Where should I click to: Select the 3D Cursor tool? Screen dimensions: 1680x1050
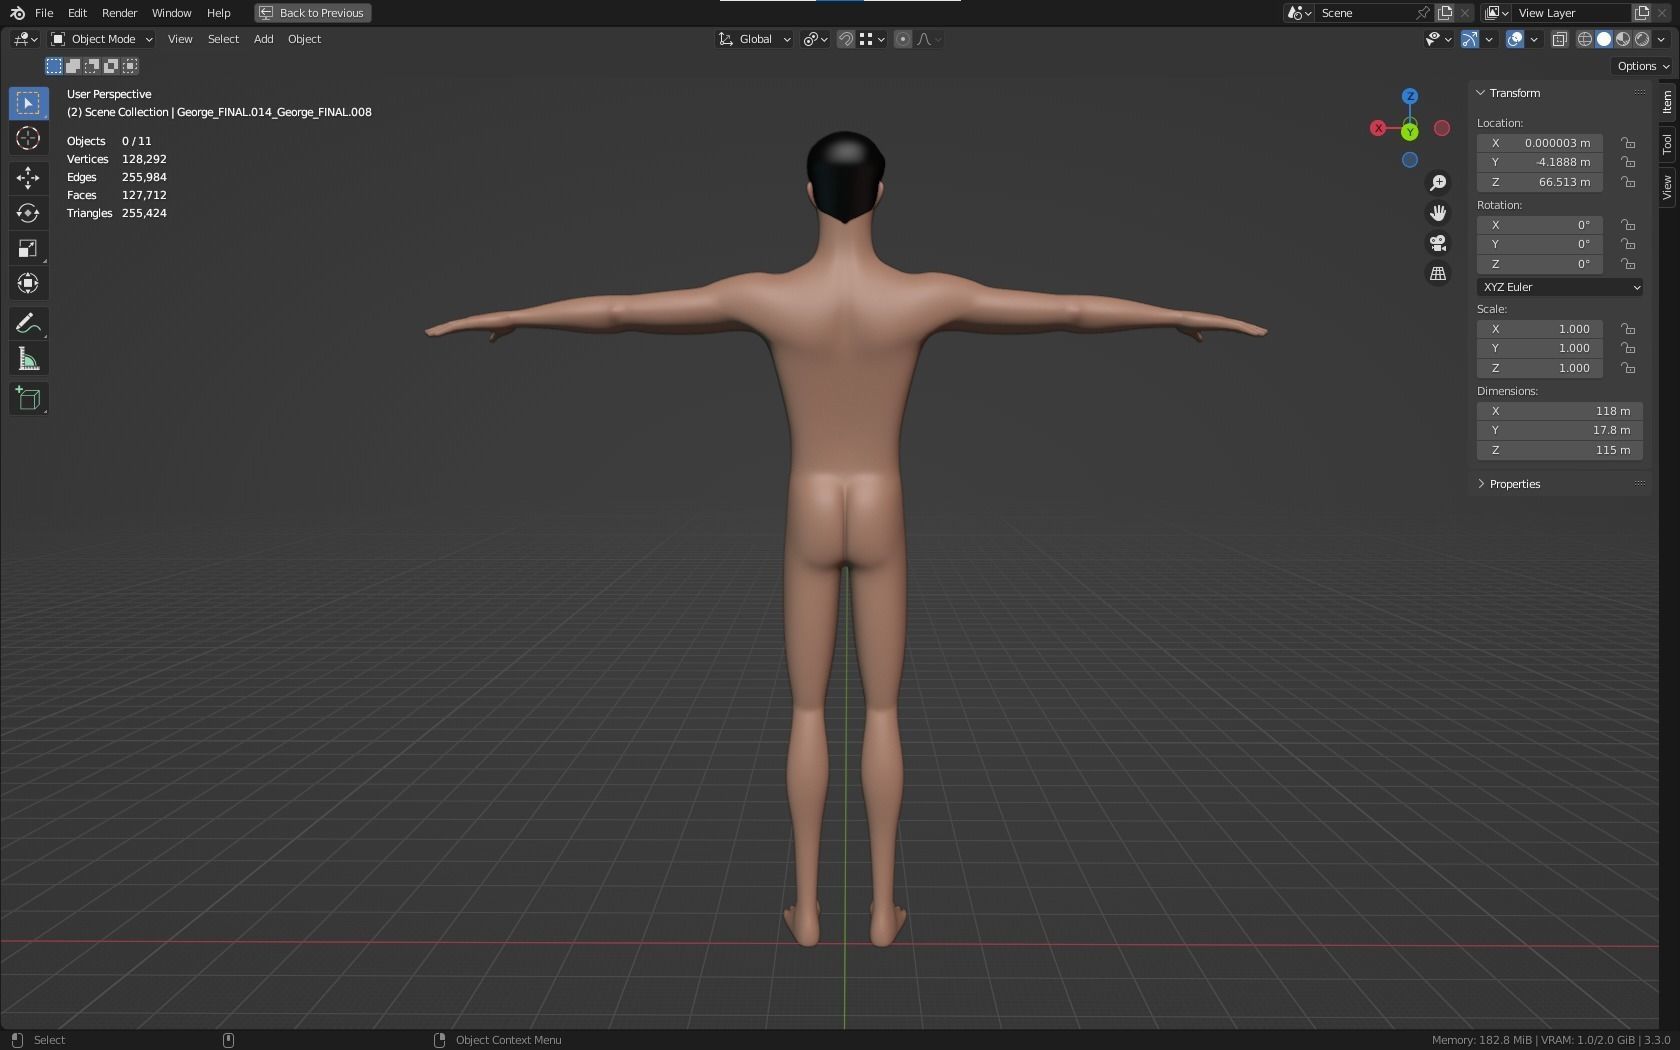click(x=28, y=138)
